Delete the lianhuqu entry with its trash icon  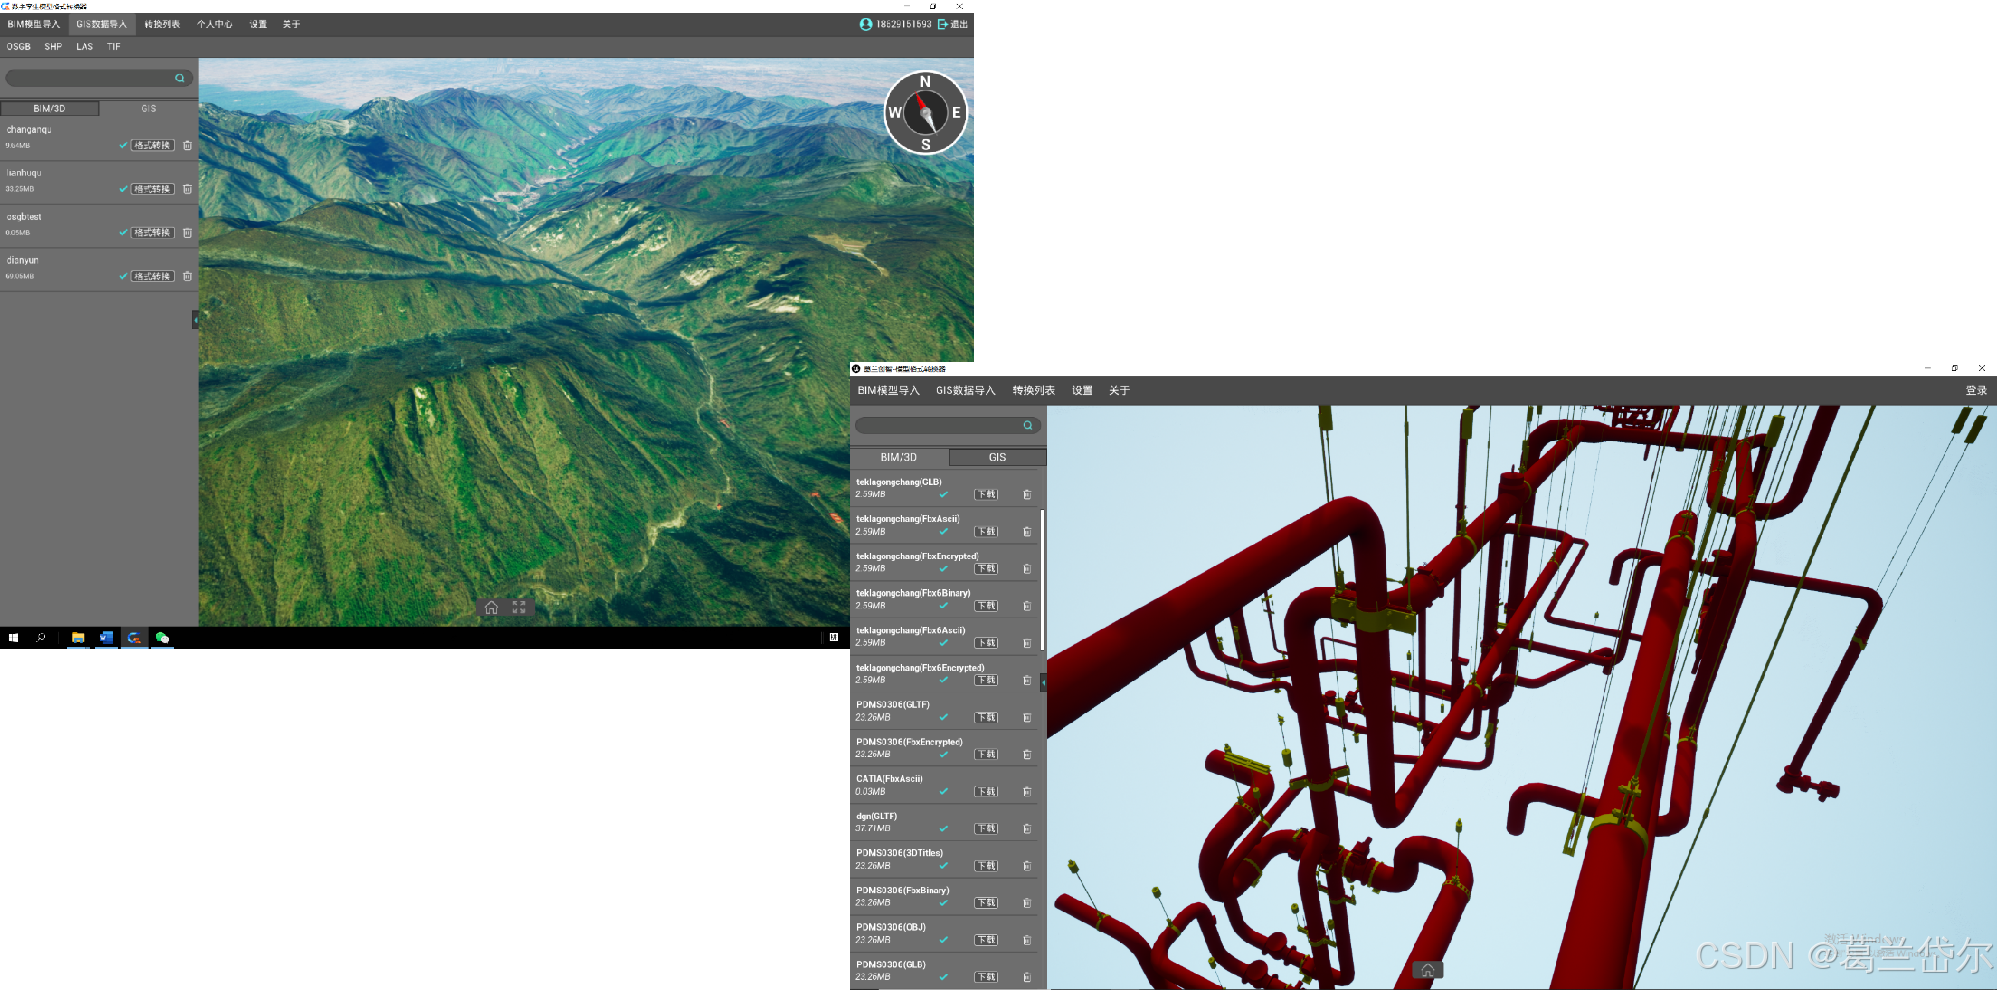tap(187, 189)
